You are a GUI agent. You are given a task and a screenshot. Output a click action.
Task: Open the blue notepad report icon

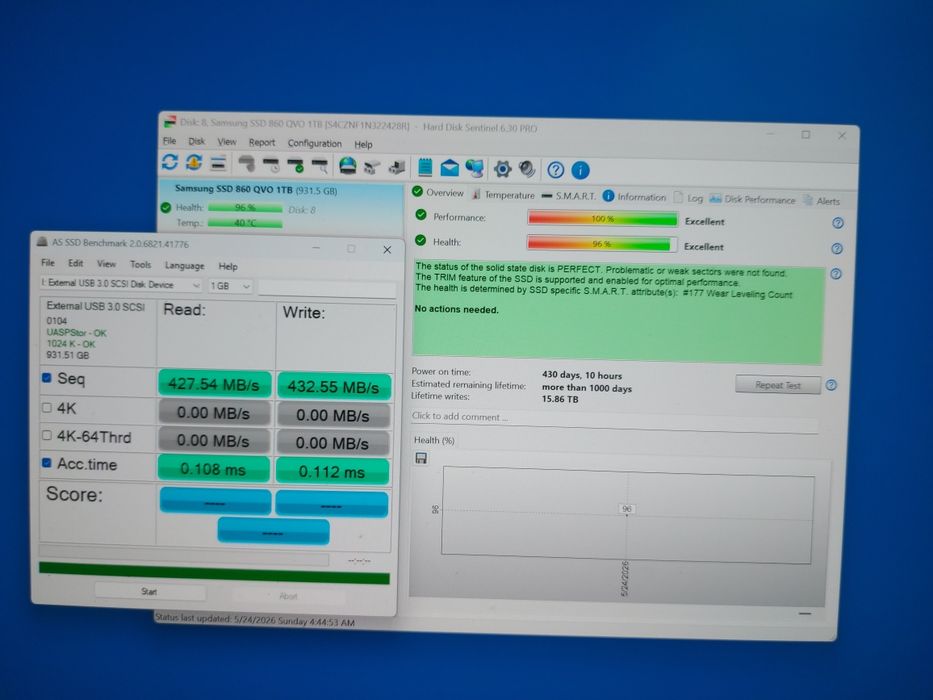click(425, 167)
